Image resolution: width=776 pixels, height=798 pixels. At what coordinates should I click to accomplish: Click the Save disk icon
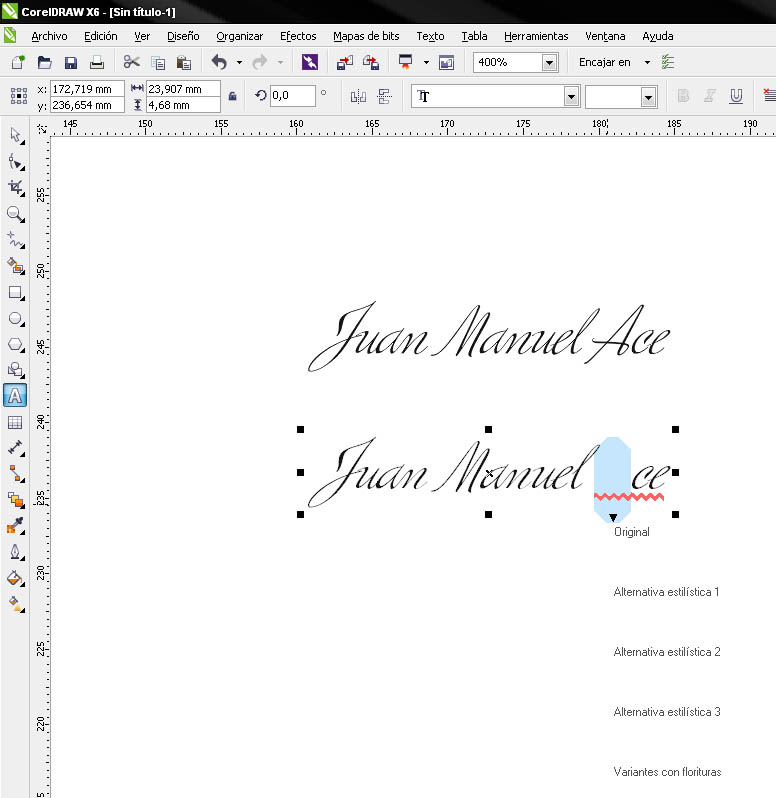tap(71, 62)
